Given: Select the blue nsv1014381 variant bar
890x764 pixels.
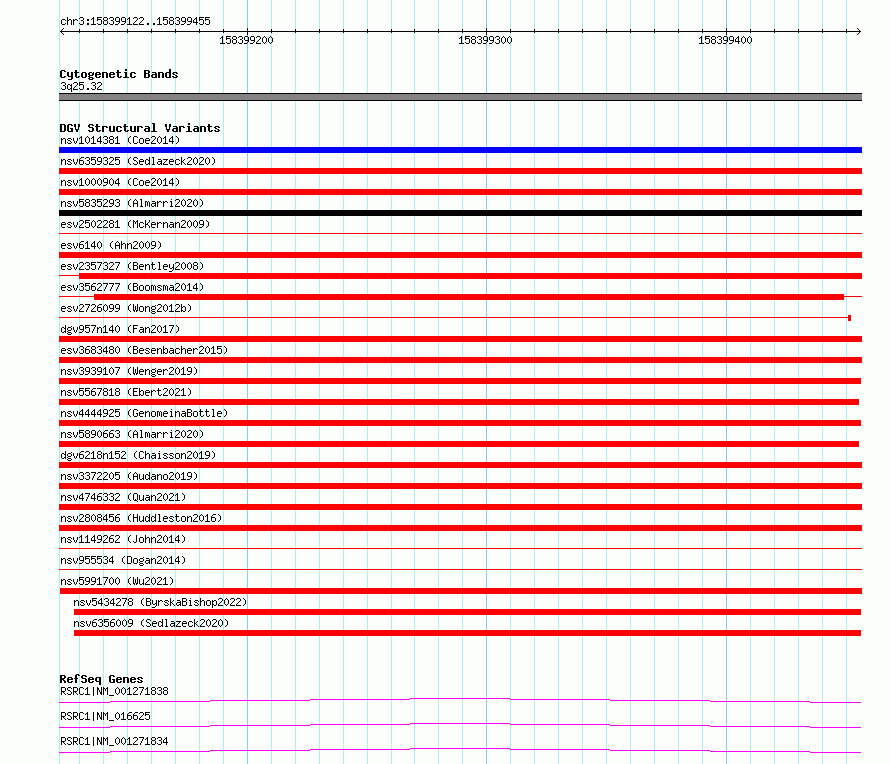Looking at the screenshot, I should point(460,150).
